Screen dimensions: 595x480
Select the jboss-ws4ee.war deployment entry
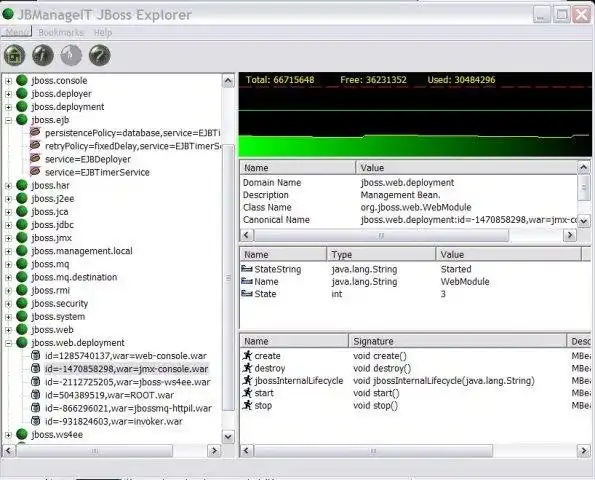pyautogui.click(x=128, y=382)
